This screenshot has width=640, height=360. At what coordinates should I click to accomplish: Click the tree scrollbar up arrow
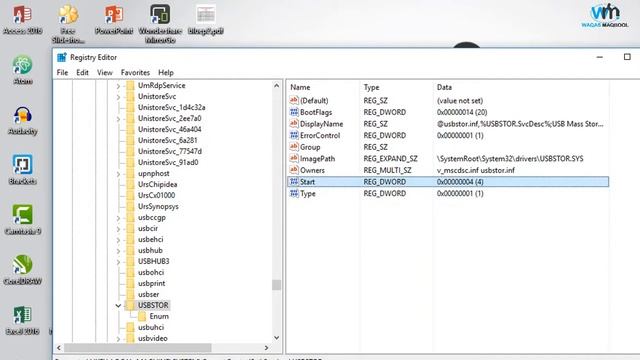coord(276,86)
